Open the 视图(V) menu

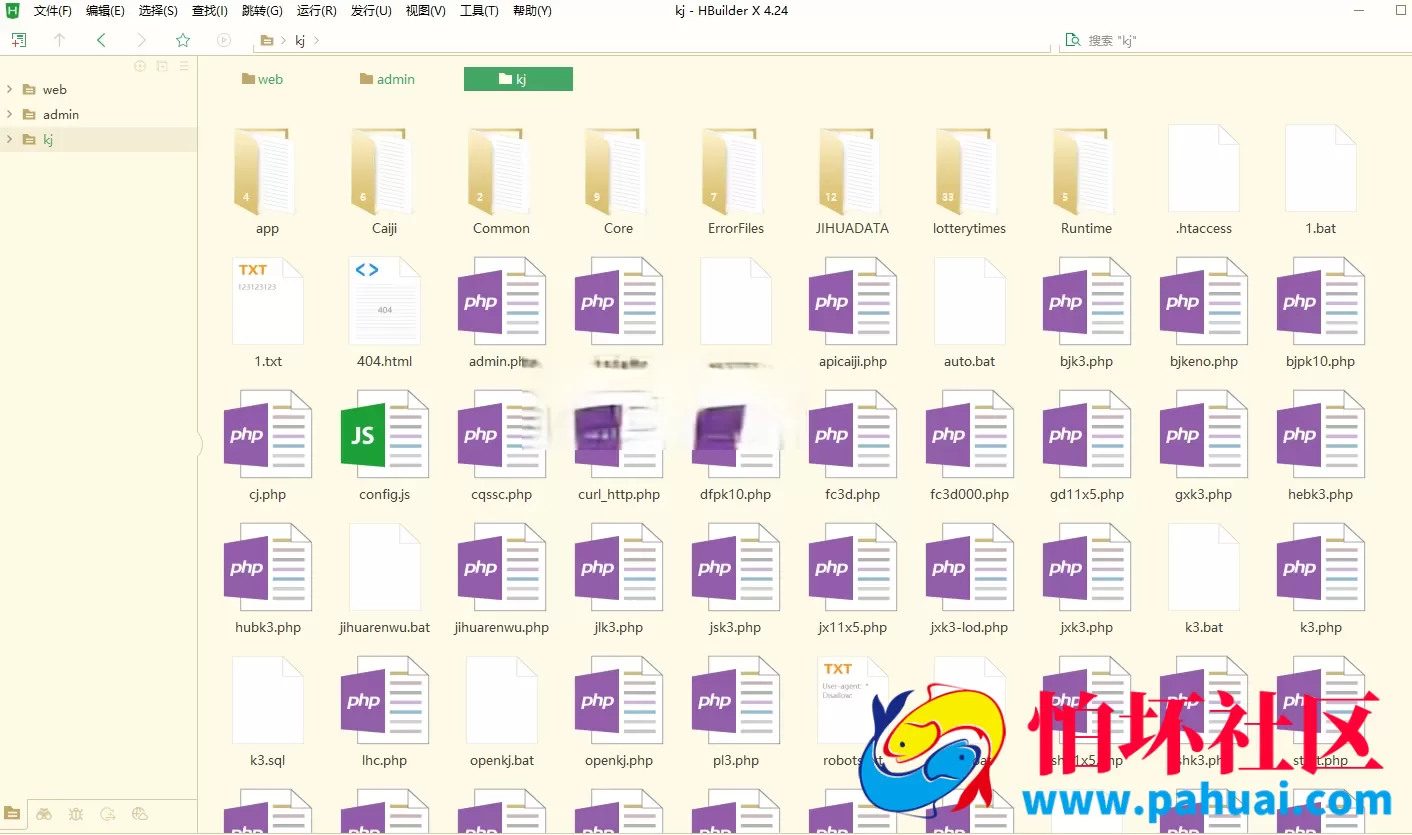coord(425,11)
